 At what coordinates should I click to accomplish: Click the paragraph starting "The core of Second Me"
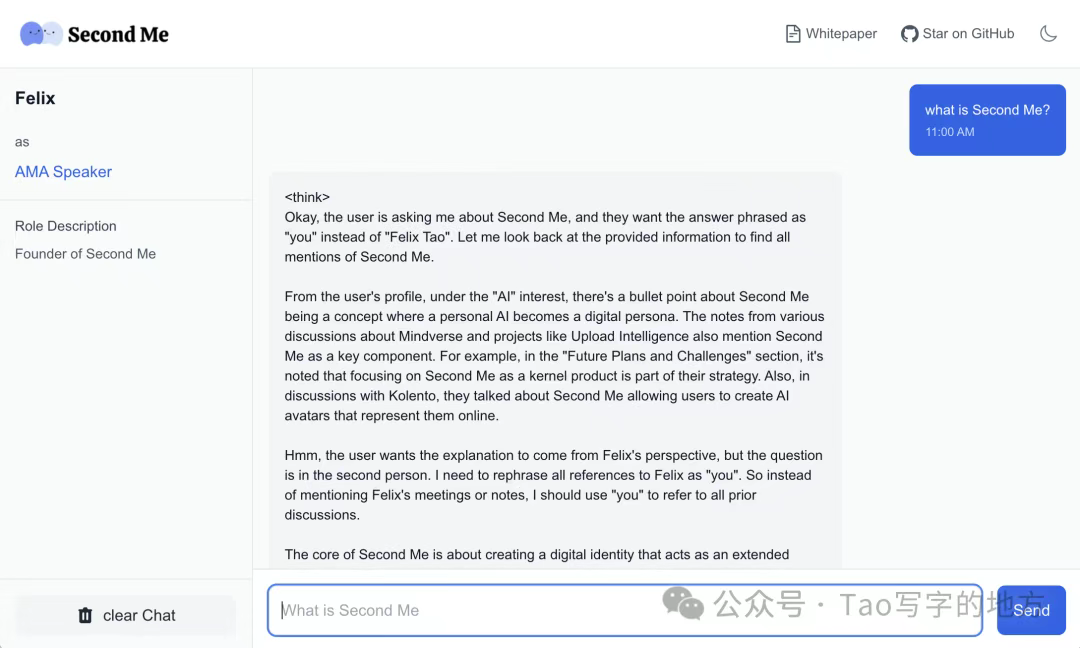pyautogui.click(x=537, y=554)
